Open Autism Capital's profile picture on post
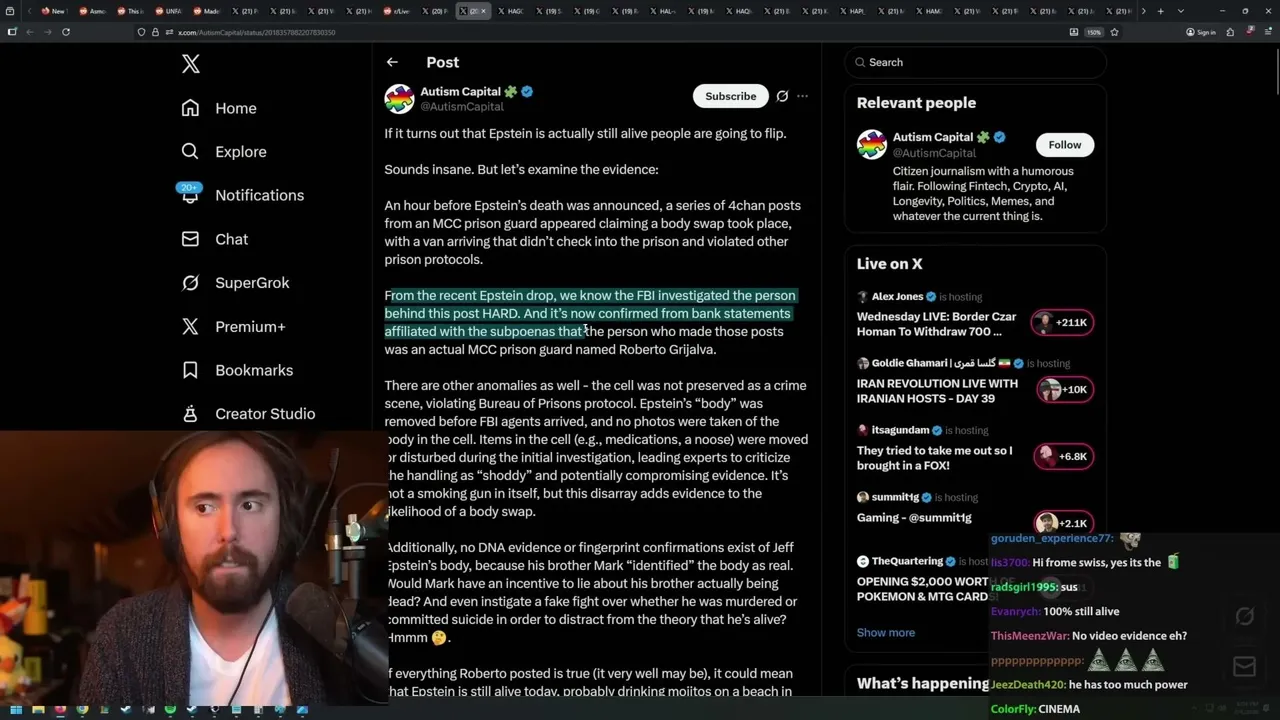The width and height of the screenshot is (1280, 720). (399, 99)
